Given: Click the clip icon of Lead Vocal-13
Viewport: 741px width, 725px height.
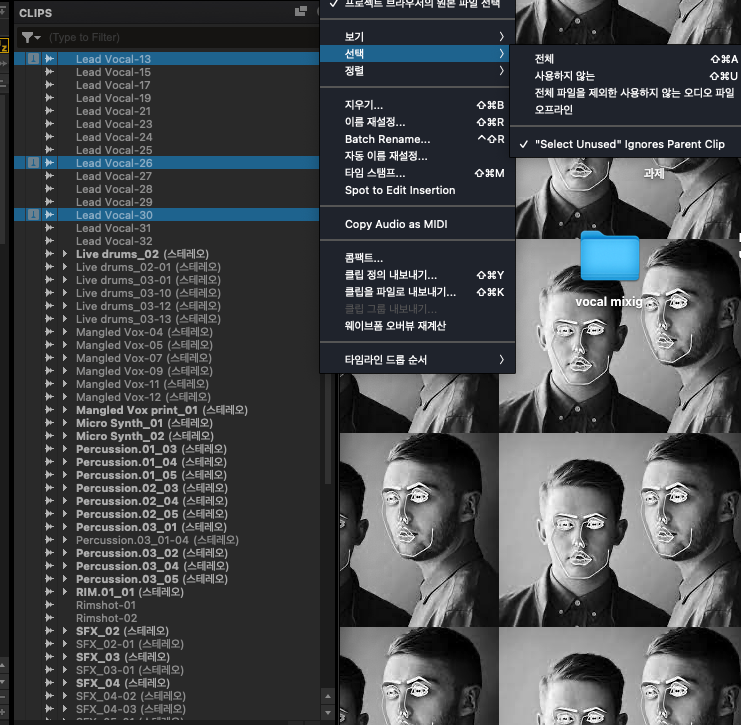Looking at the screenshot, I should click(33, 59).
